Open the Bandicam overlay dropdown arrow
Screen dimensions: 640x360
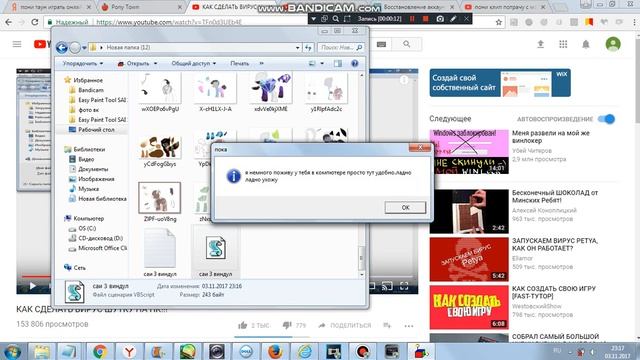pos(313,19)
